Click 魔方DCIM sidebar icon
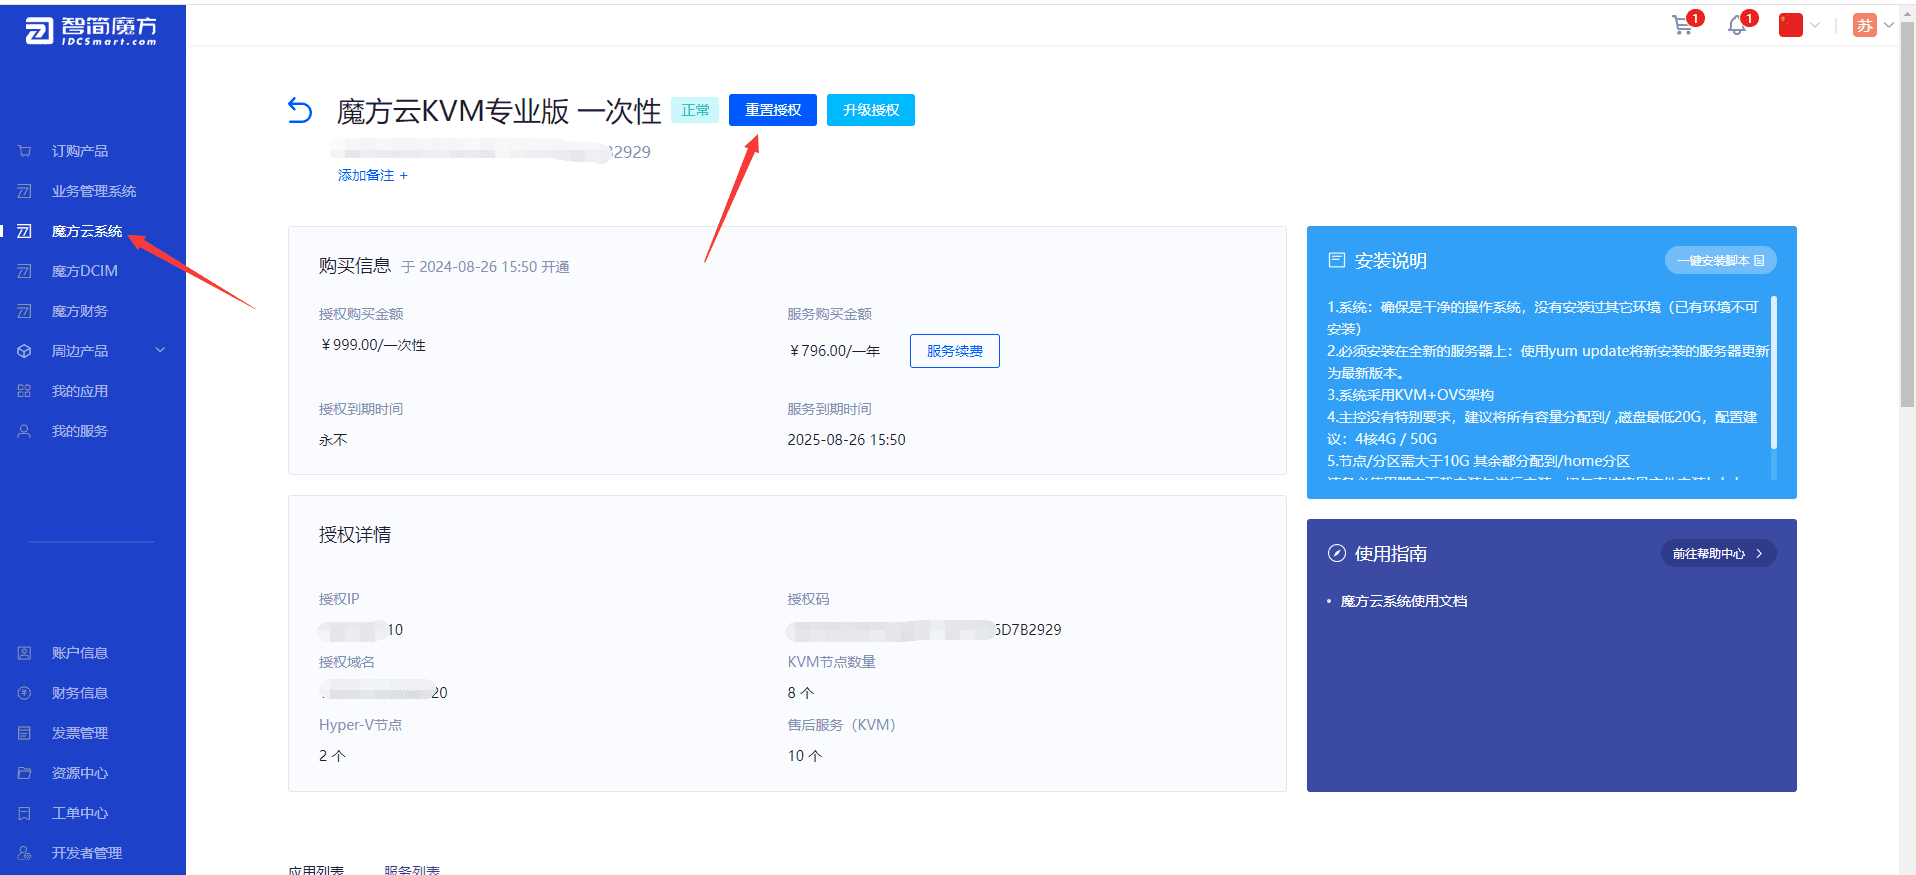 click(x=24, y=271)
